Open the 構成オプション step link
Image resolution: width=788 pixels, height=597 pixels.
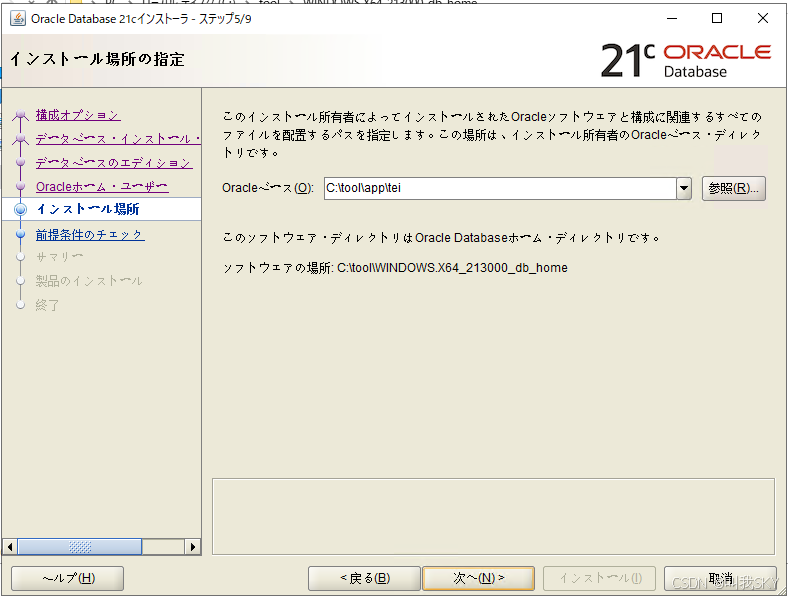(x=78, y=115)
